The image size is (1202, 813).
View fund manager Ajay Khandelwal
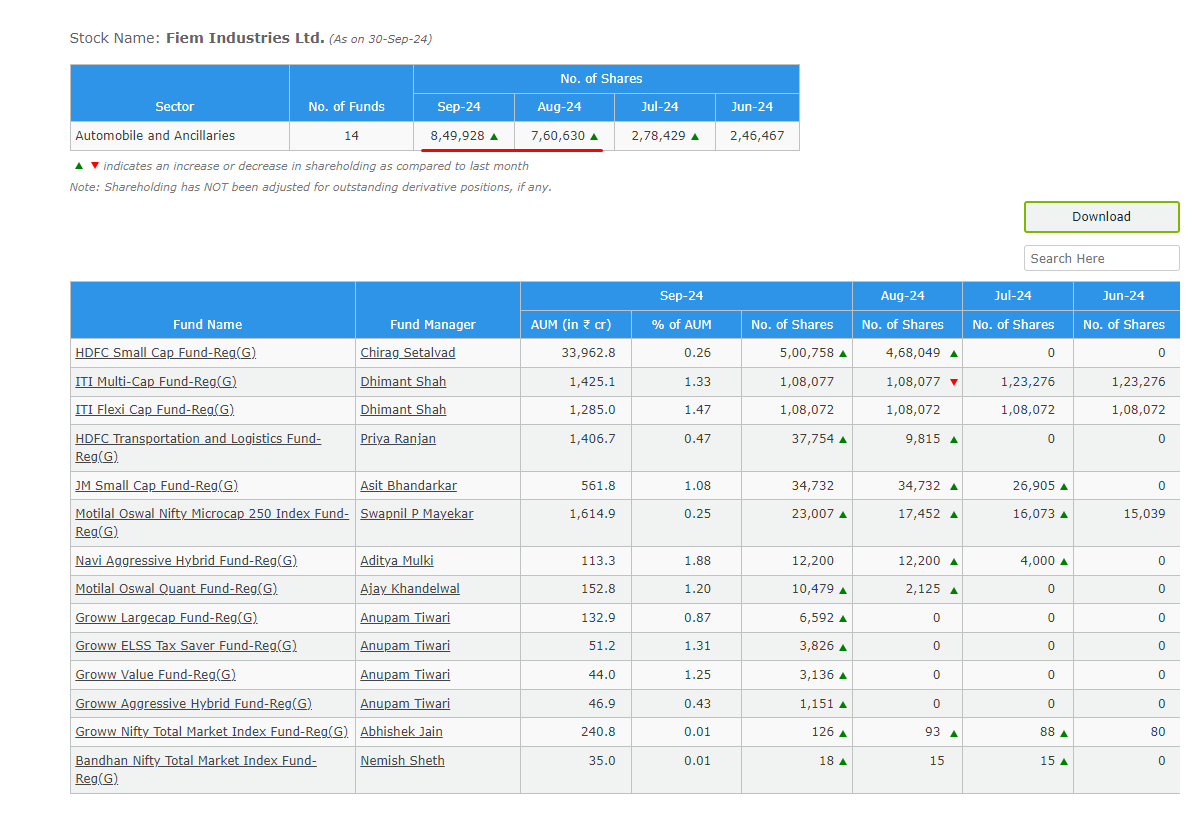pos(410,589)
